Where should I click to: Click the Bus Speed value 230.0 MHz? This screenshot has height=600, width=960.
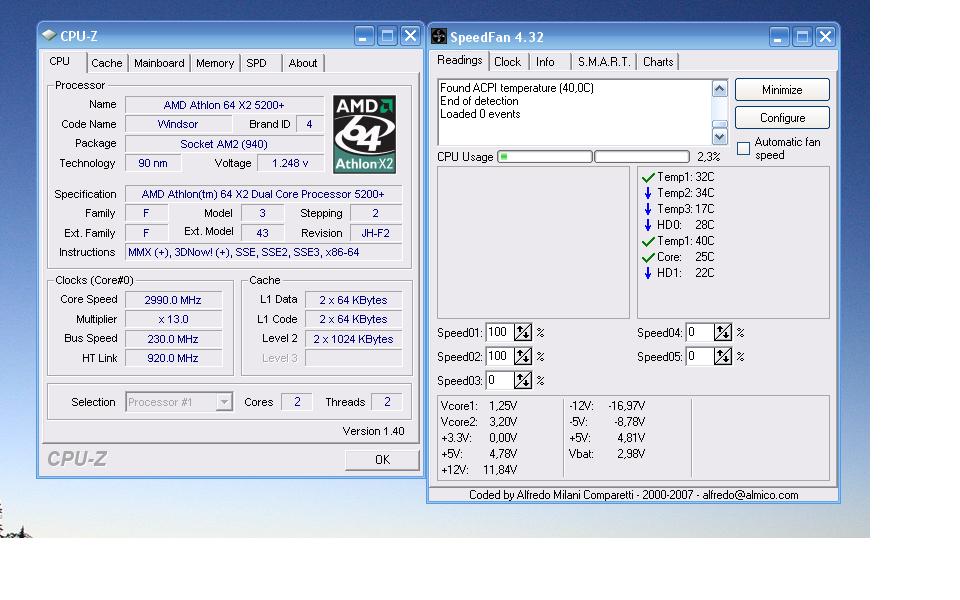point(173,339)
